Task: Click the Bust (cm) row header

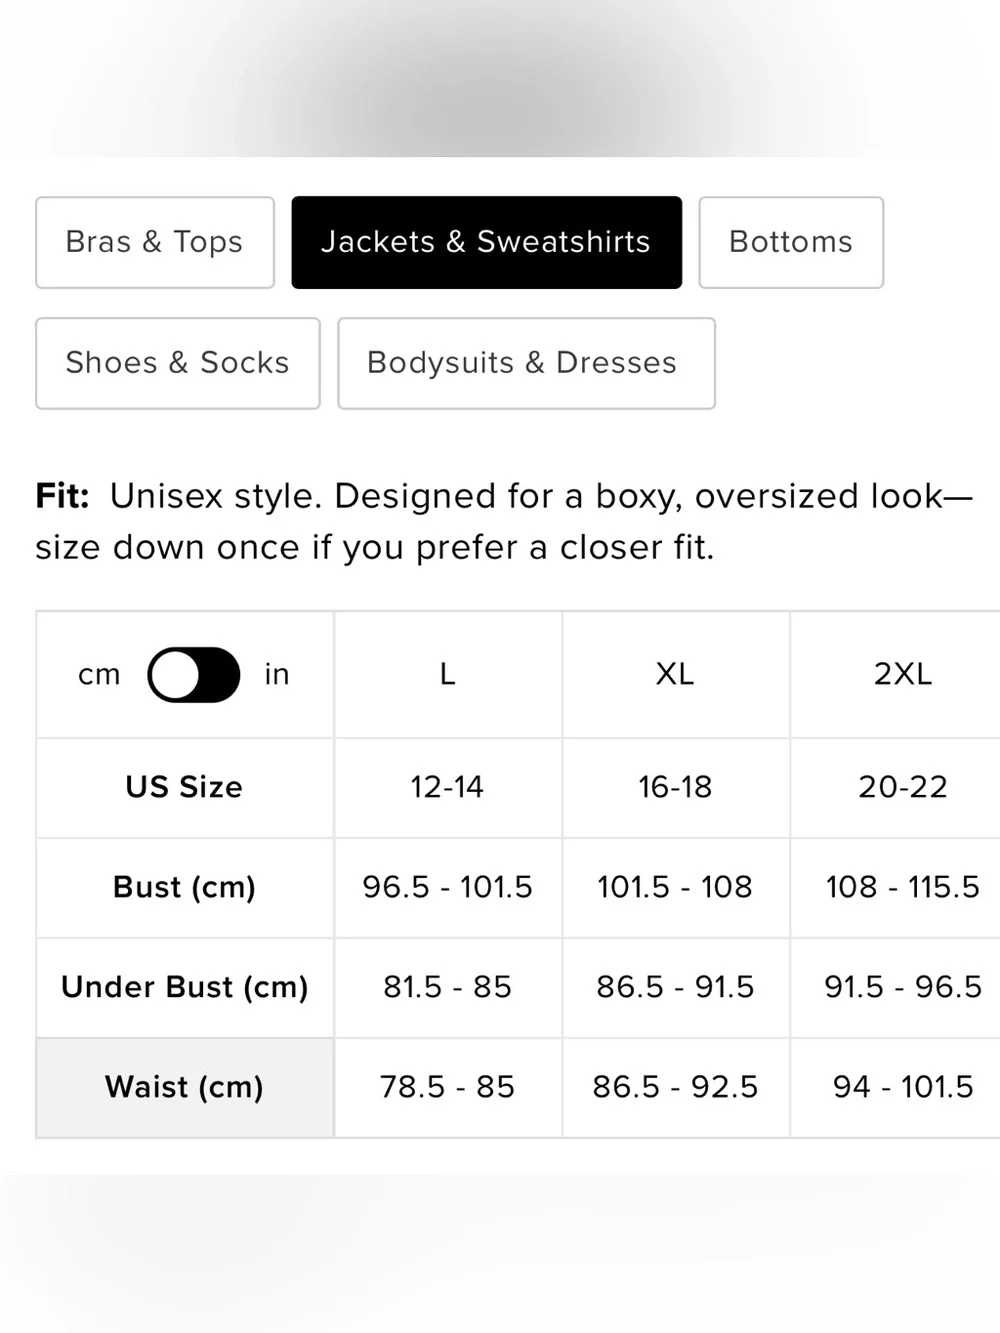Action: (185, 888)
